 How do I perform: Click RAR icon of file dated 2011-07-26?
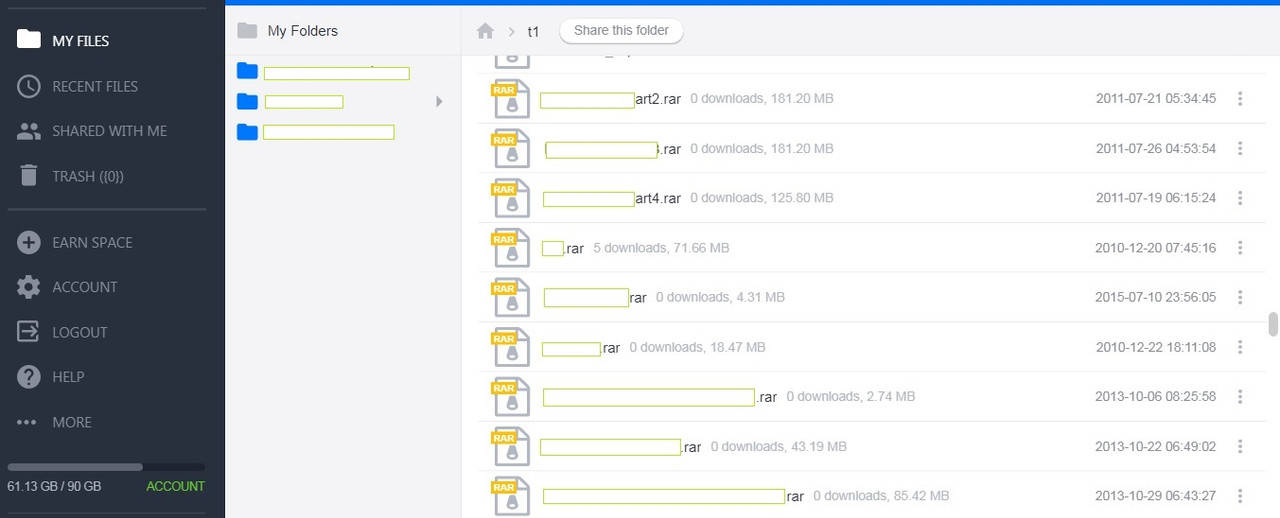coord(510,148)
